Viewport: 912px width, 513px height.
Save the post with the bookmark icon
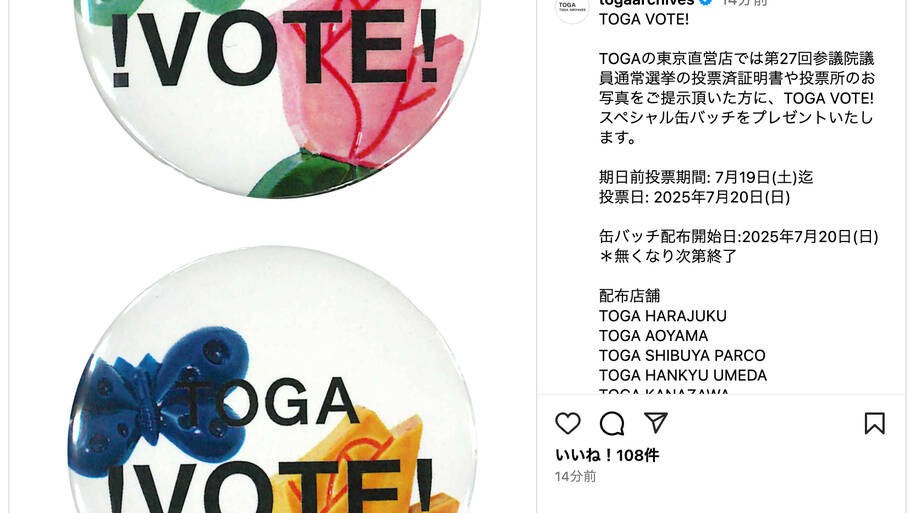click(874, 423)
